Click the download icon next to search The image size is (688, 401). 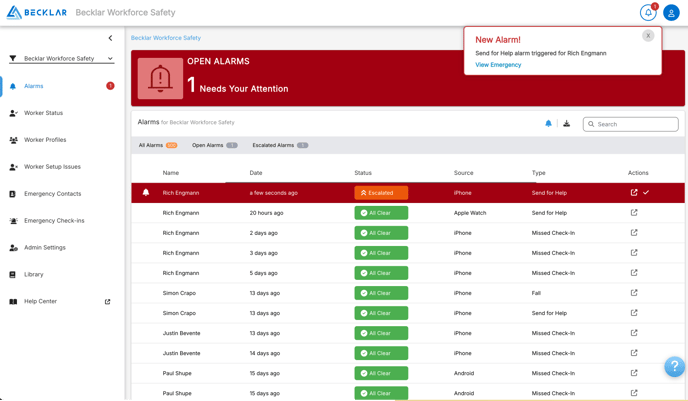point(566,124)
